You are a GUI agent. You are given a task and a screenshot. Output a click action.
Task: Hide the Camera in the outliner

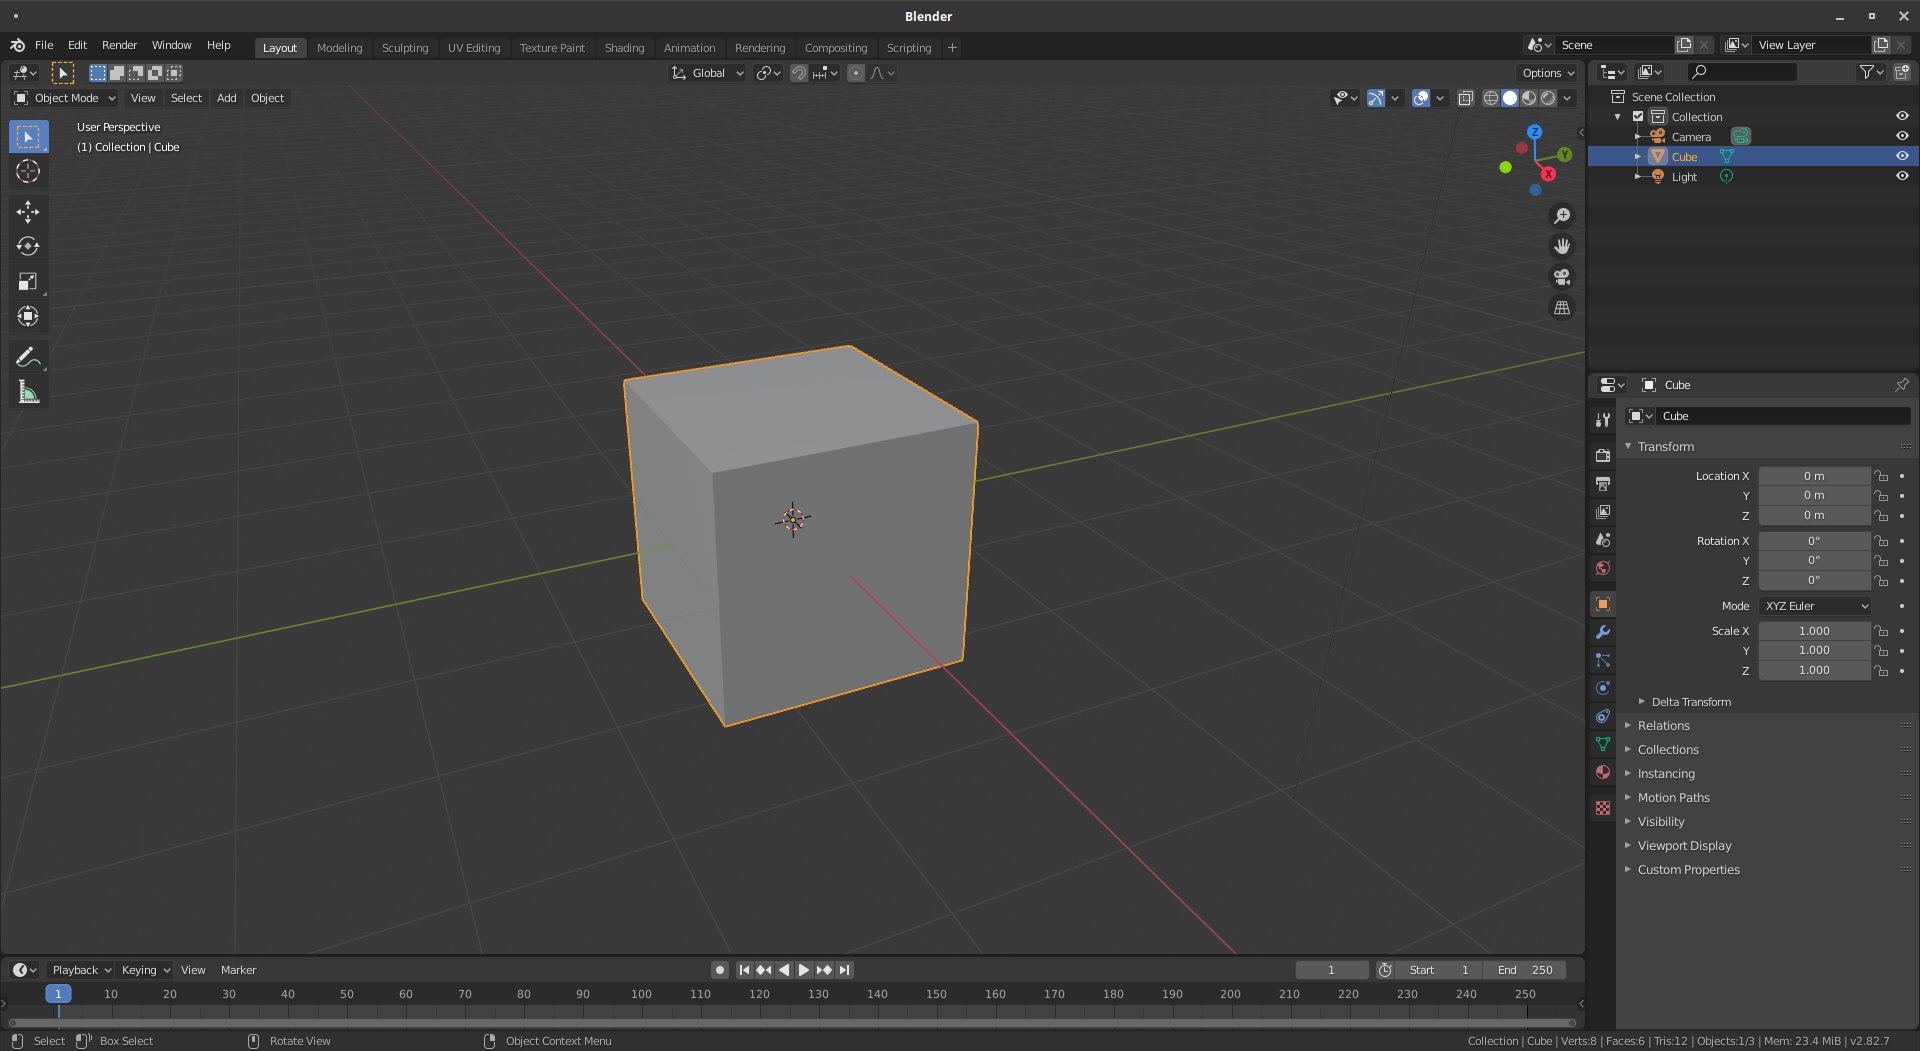tap(1902, 136)
